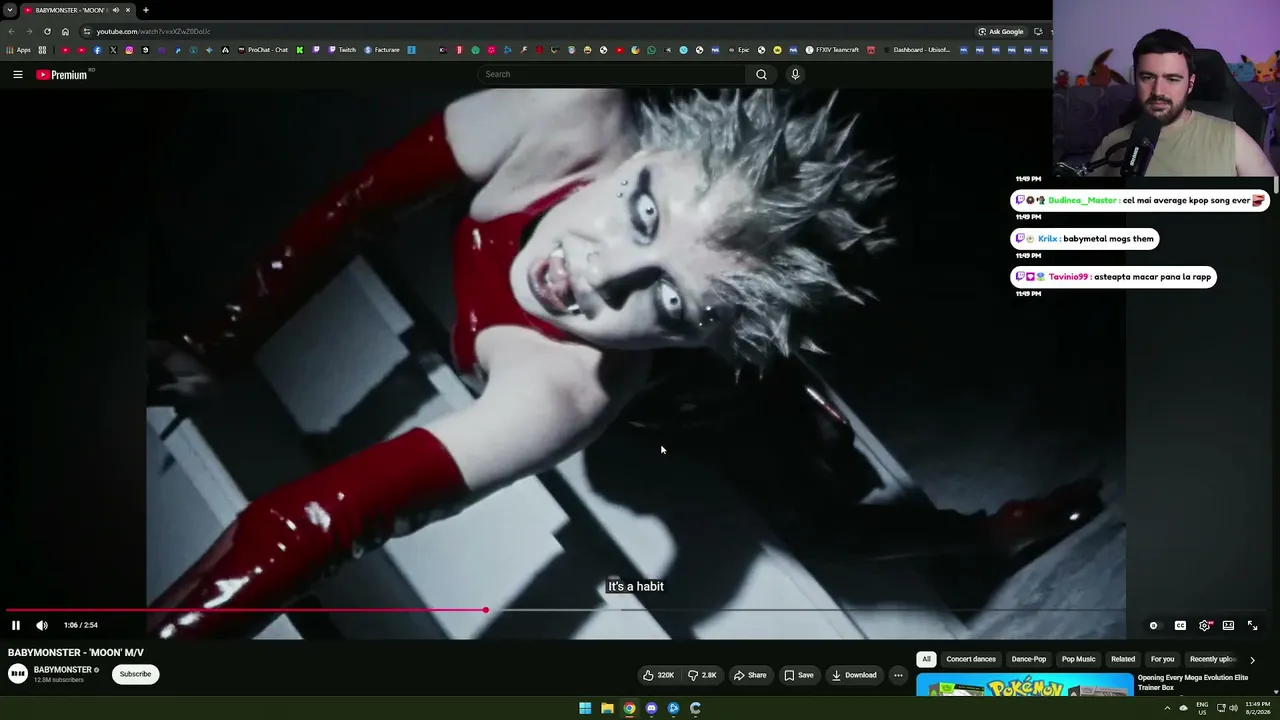
Task: Share the video
Action: click(x=750, y=675)
